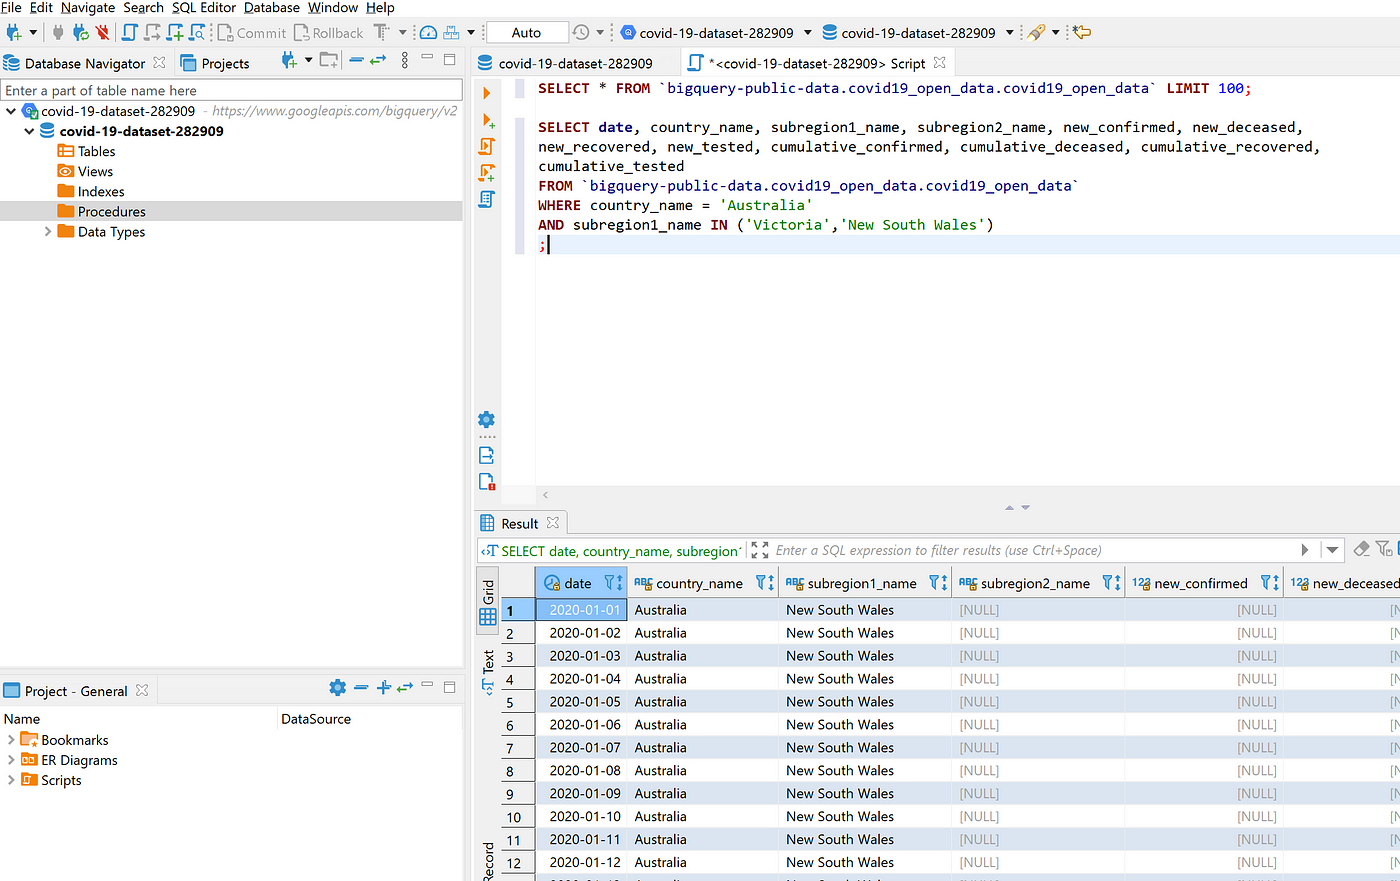1400x881 pixels.
Task: Click the Collapse All icon in Navigator
Action: point(355,61)
